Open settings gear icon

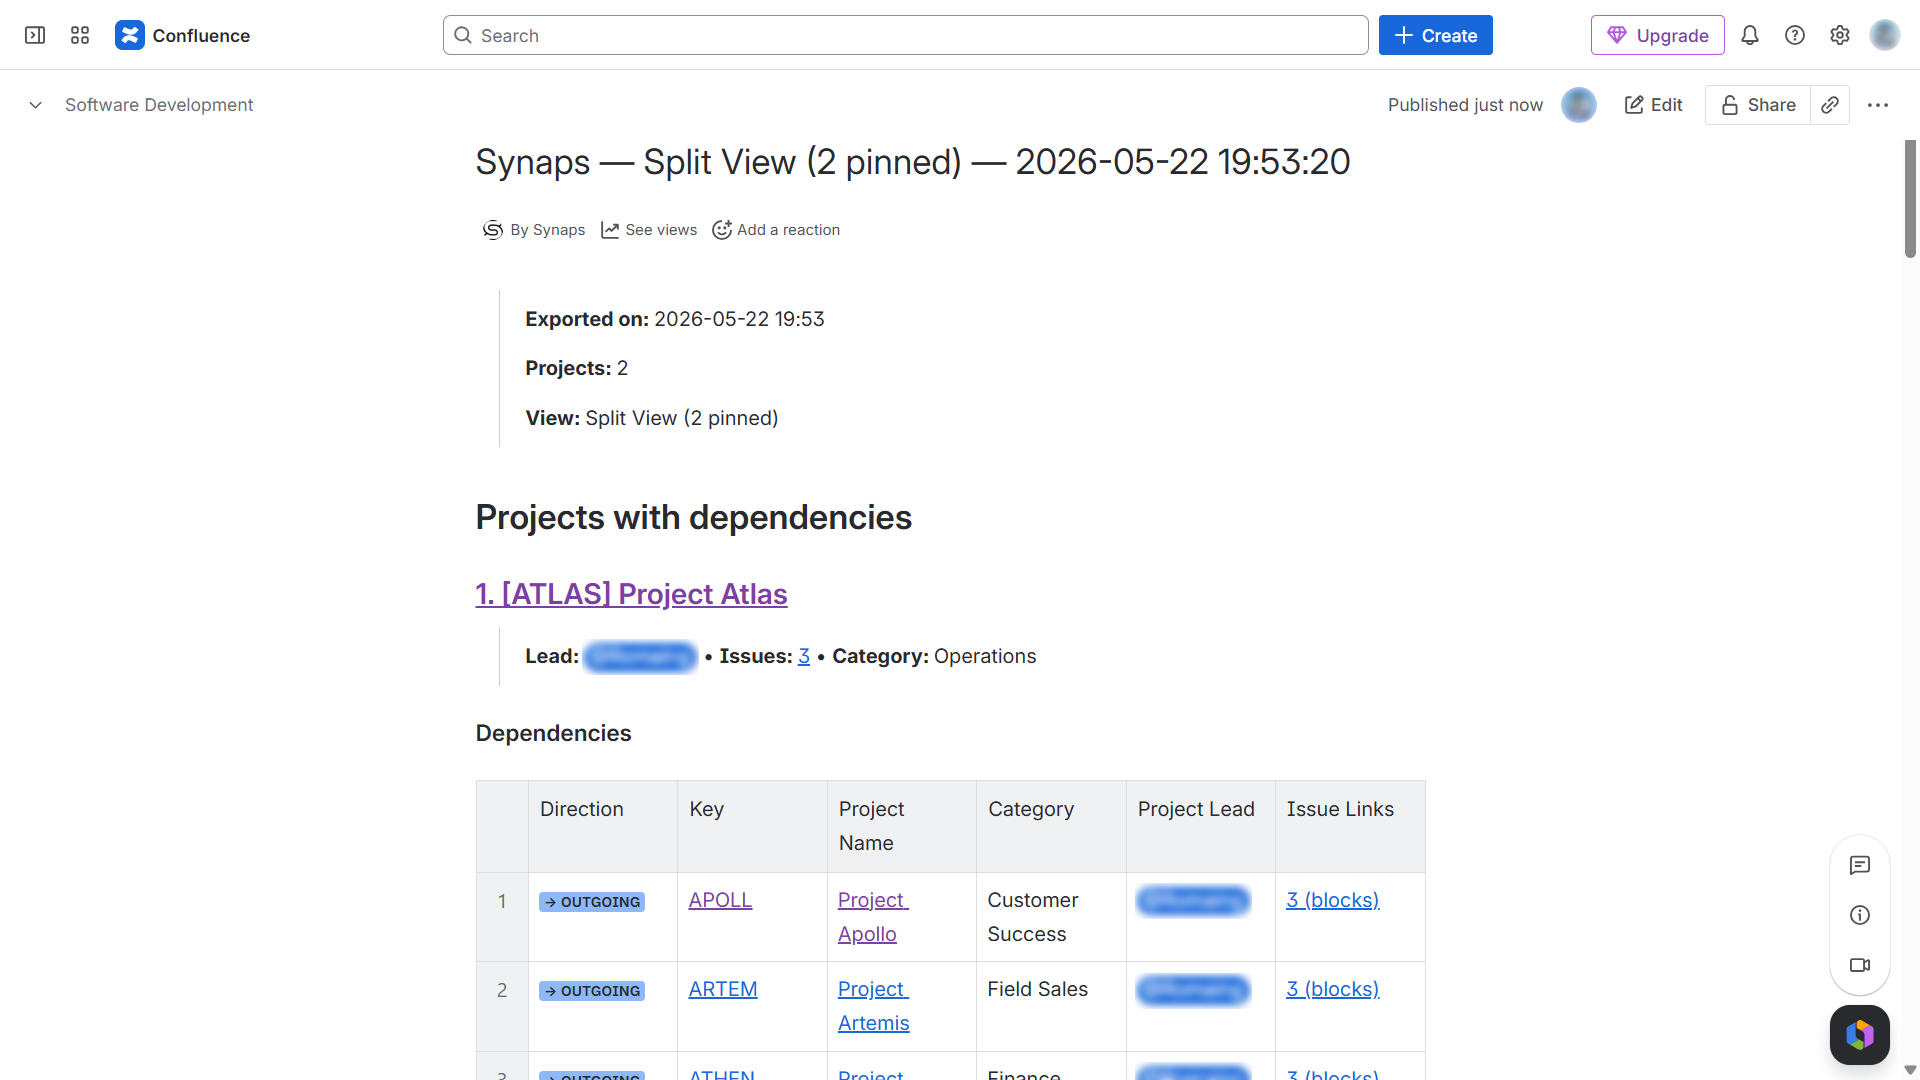click(x=1840, y=35)
